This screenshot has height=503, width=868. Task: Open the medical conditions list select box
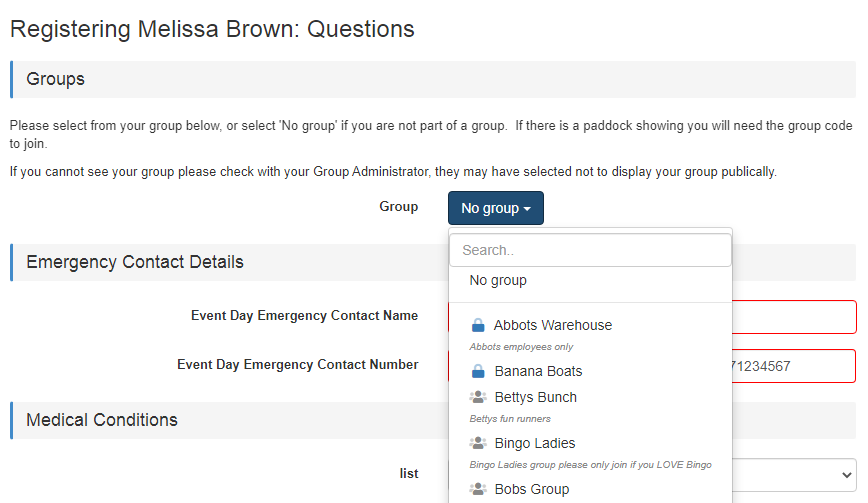[795, 474]
